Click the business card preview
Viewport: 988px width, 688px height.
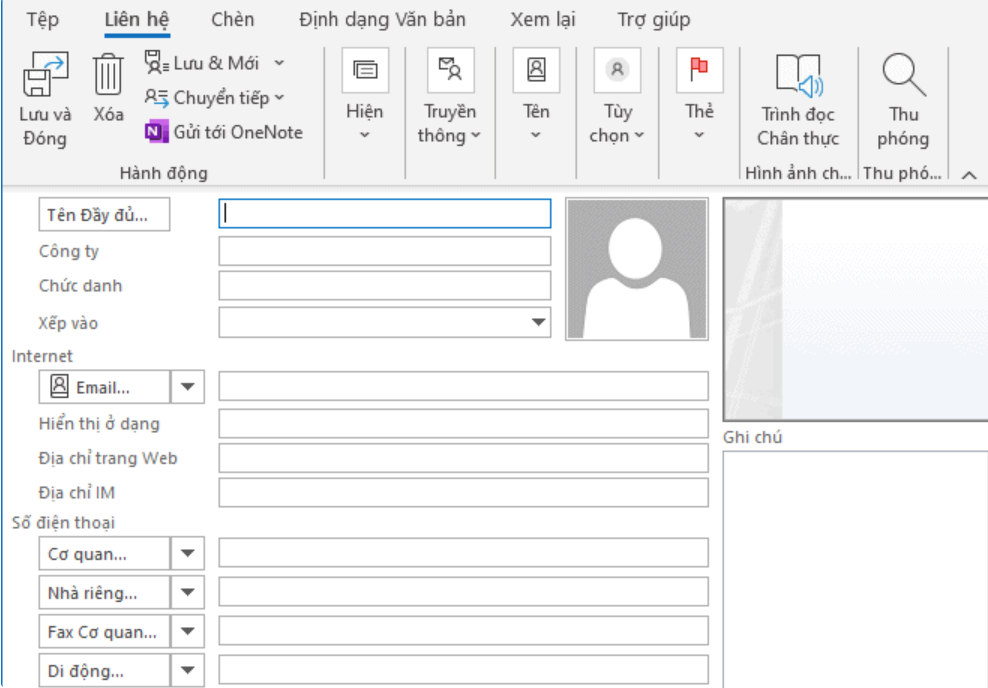[x=856, y=309]
